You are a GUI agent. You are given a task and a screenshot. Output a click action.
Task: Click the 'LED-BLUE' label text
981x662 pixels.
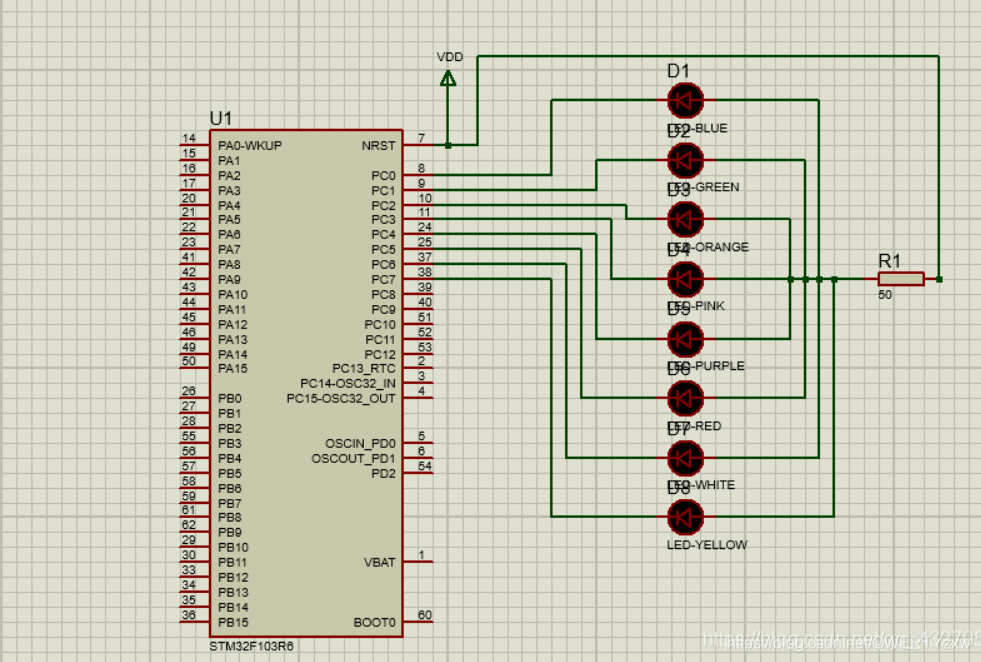pyautogui.click(x=697, y=128)
